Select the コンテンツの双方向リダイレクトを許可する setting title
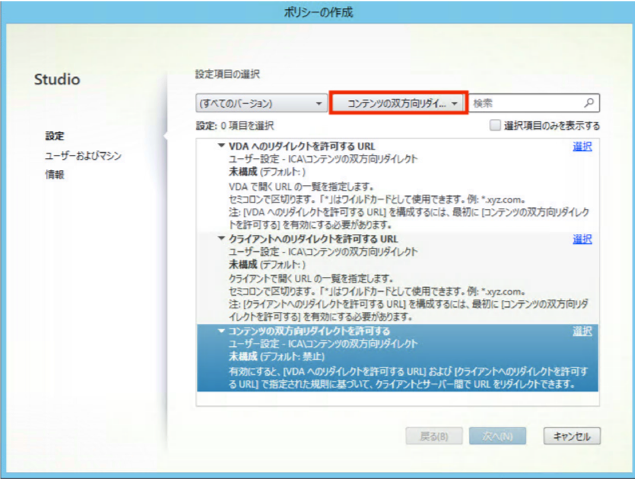635x479 pixels. (309, 331)
